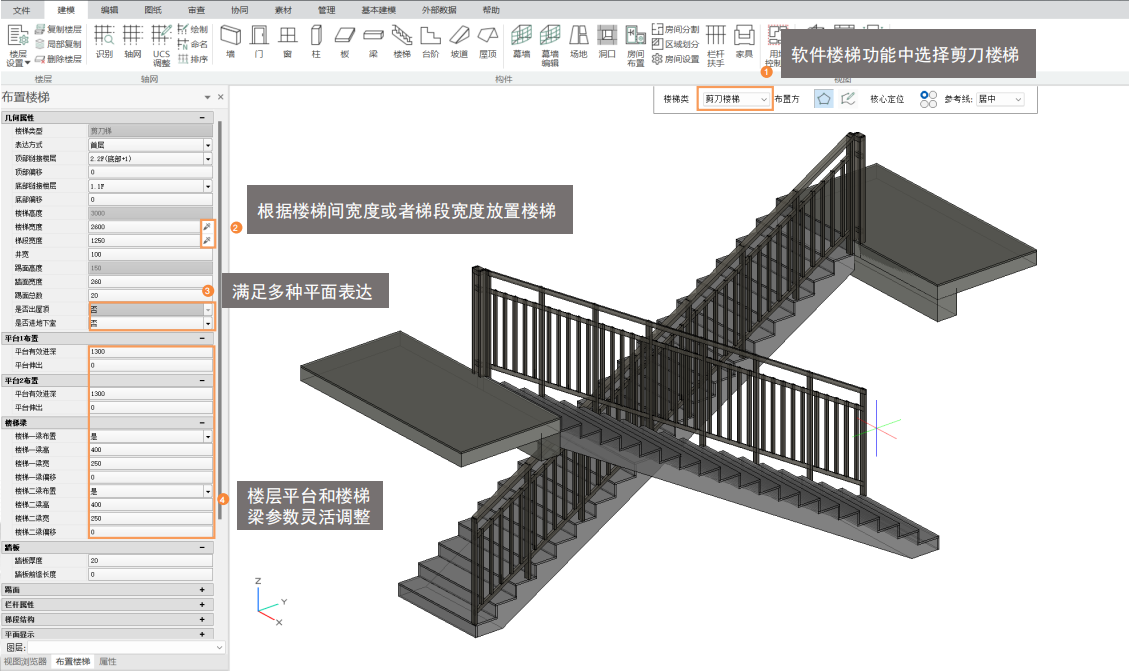1130x671 pixels.
Task: Click the 识别 recognition icon
Action: click(x=104, y=42)
